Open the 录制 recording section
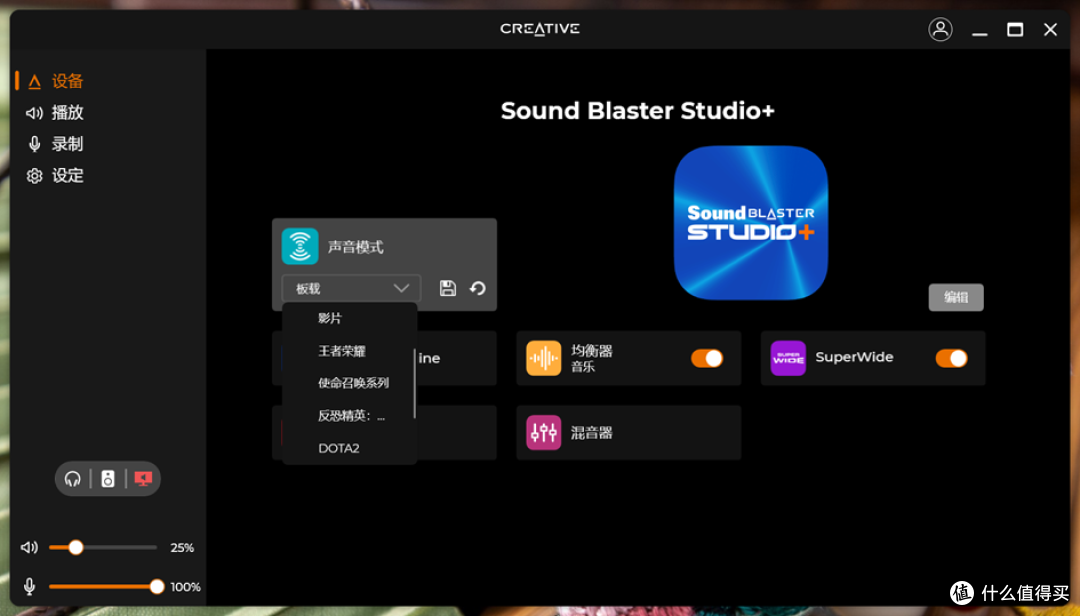 pyautogui.click(x=68, y=144)
